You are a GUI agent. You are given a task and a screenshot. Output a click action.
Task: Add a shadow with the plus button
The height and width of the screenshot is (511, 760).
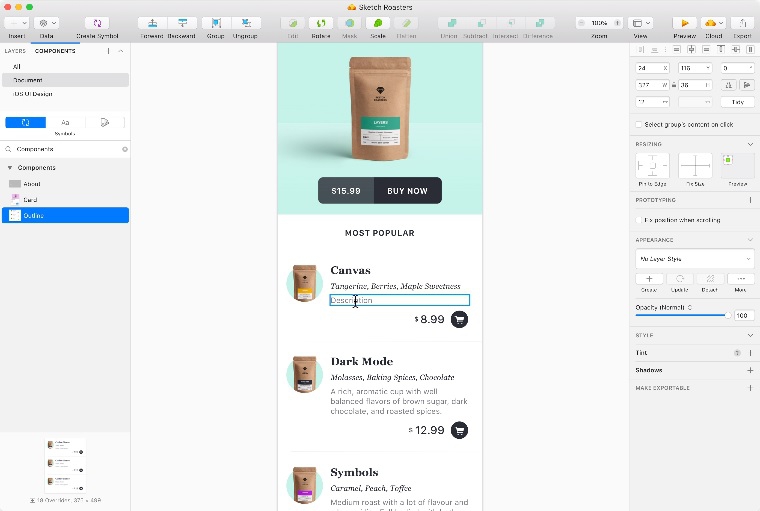coord(750,370)
